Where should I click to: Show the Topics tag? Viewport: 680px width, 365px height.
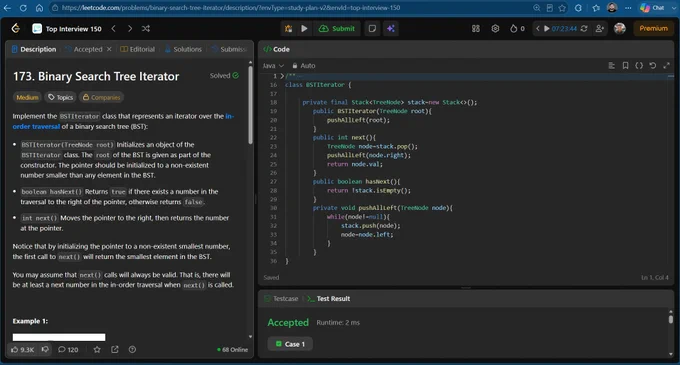coord(60,98)
